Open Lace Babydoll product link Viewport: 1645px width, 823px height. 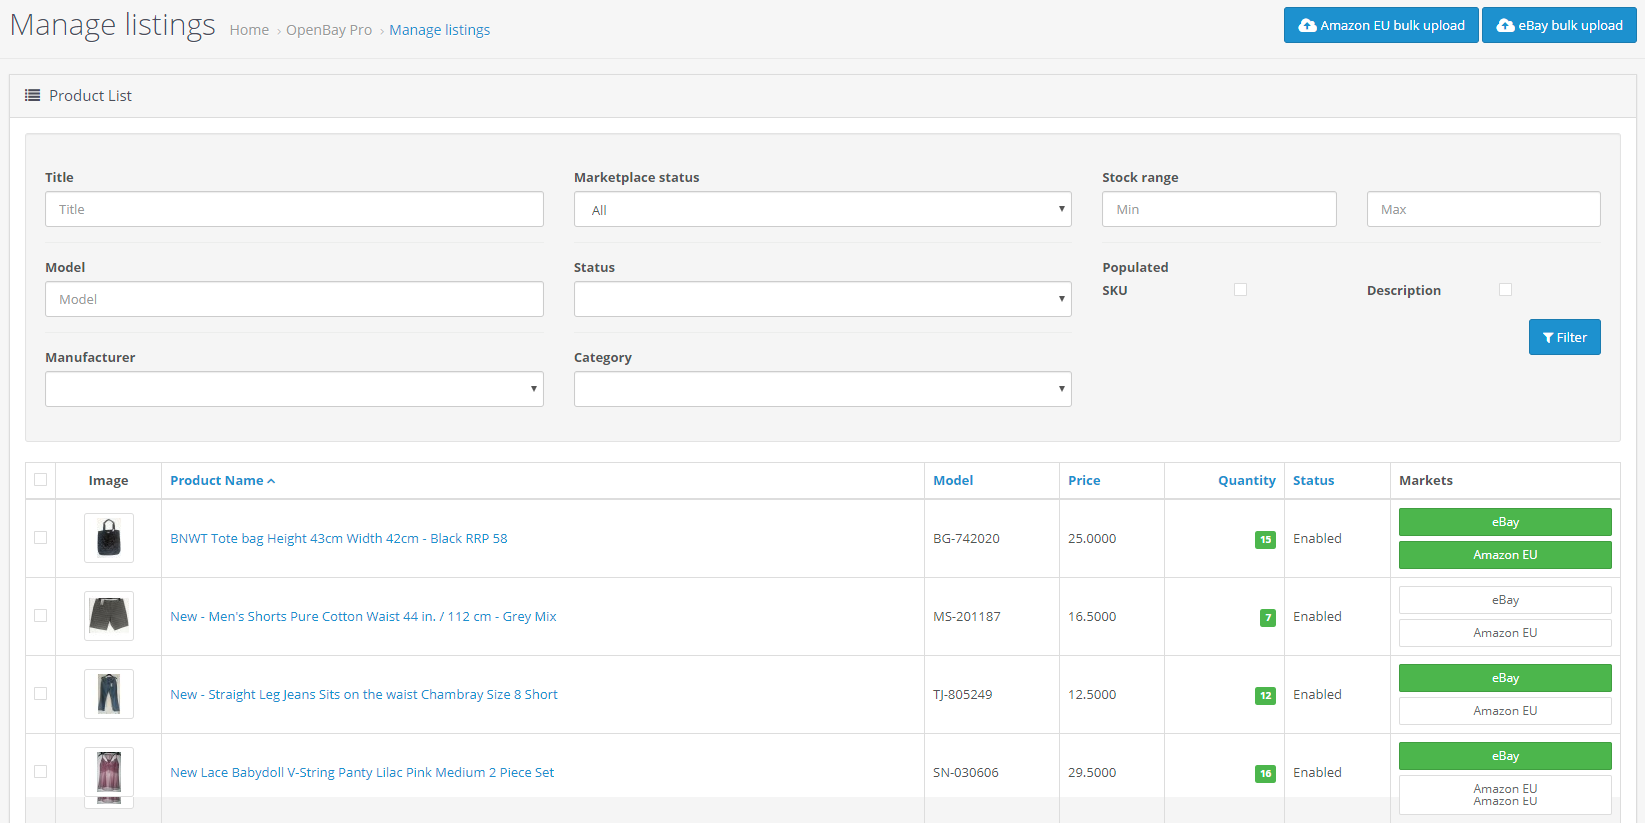362,772
